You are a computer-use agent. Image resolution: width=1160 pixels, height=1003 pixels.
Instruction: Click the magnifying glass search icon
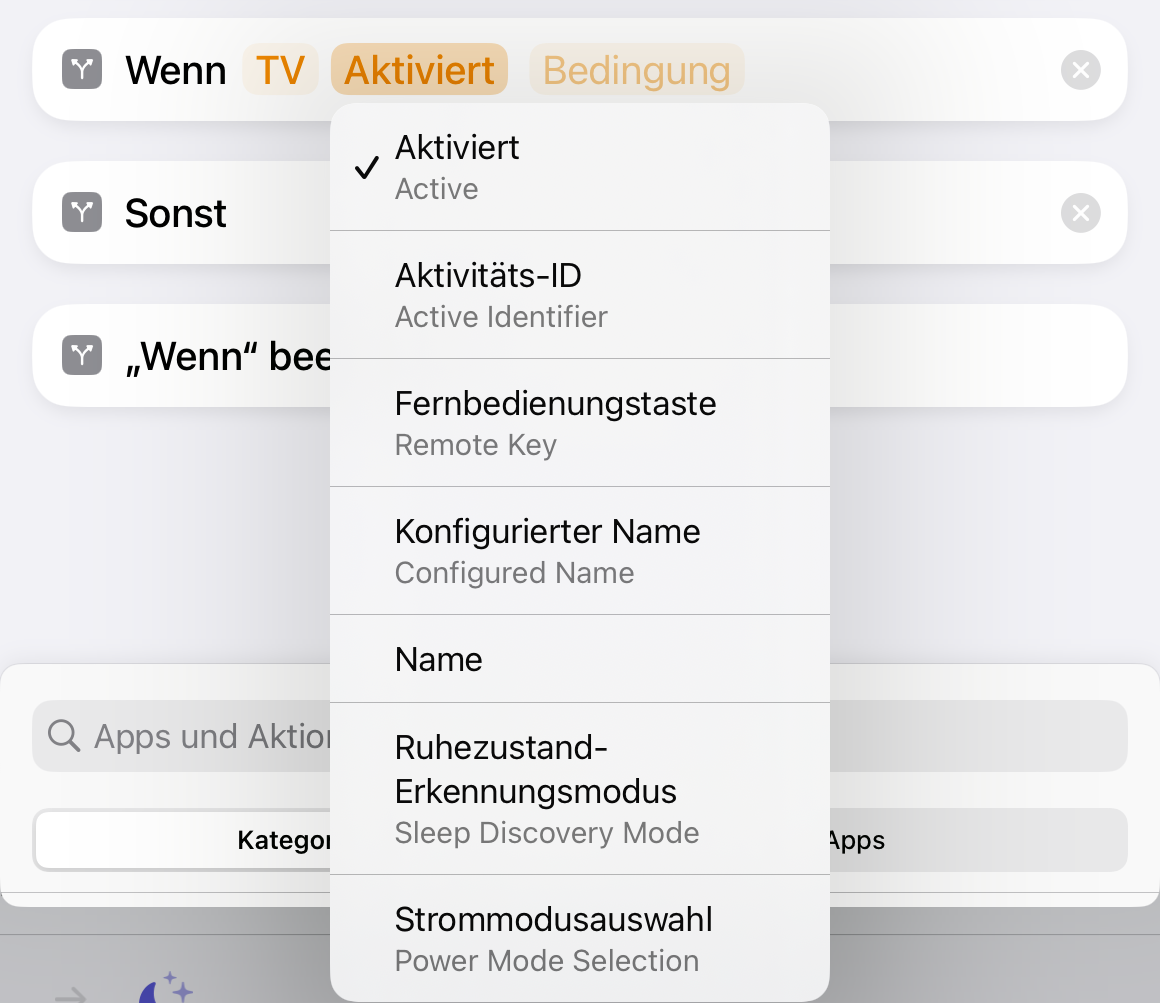tap(64, 736)
